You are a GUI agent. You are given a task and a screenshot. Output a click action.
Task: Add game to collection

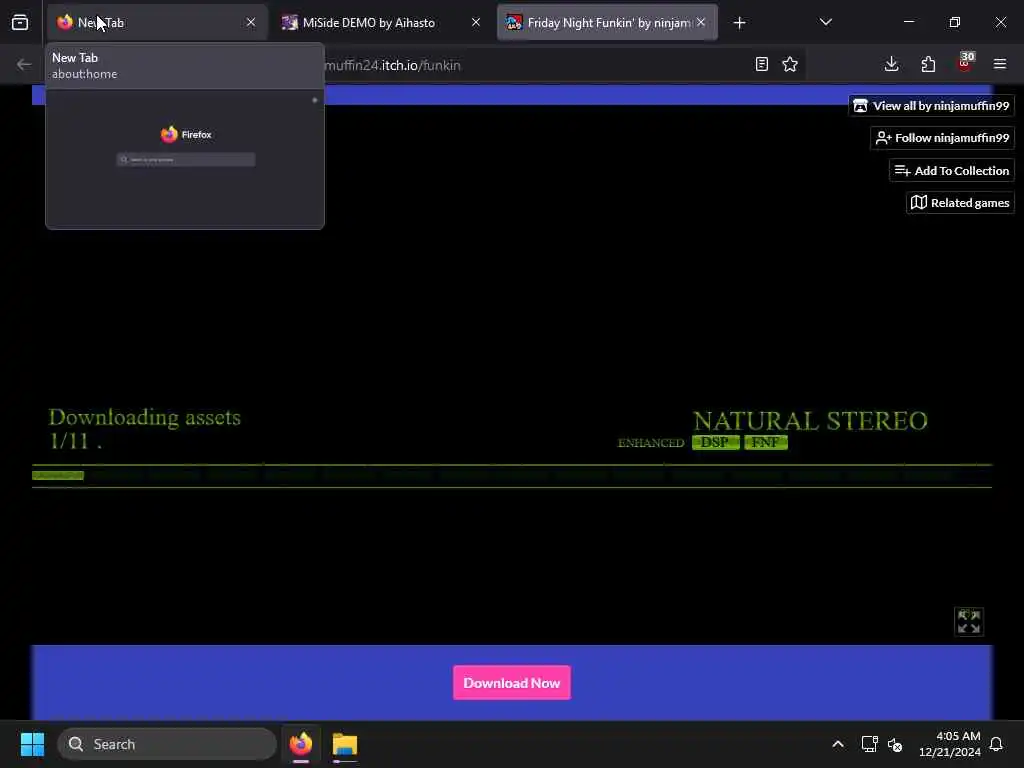tap(952, 170)
